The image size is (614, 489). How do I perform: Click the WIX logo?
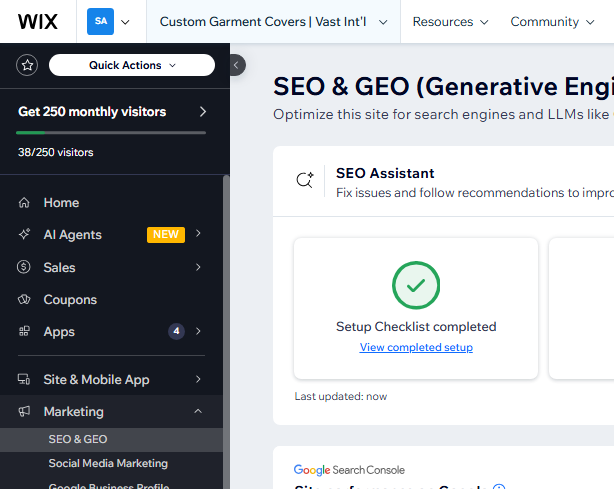pyautogui.click(x=38, y=22)
